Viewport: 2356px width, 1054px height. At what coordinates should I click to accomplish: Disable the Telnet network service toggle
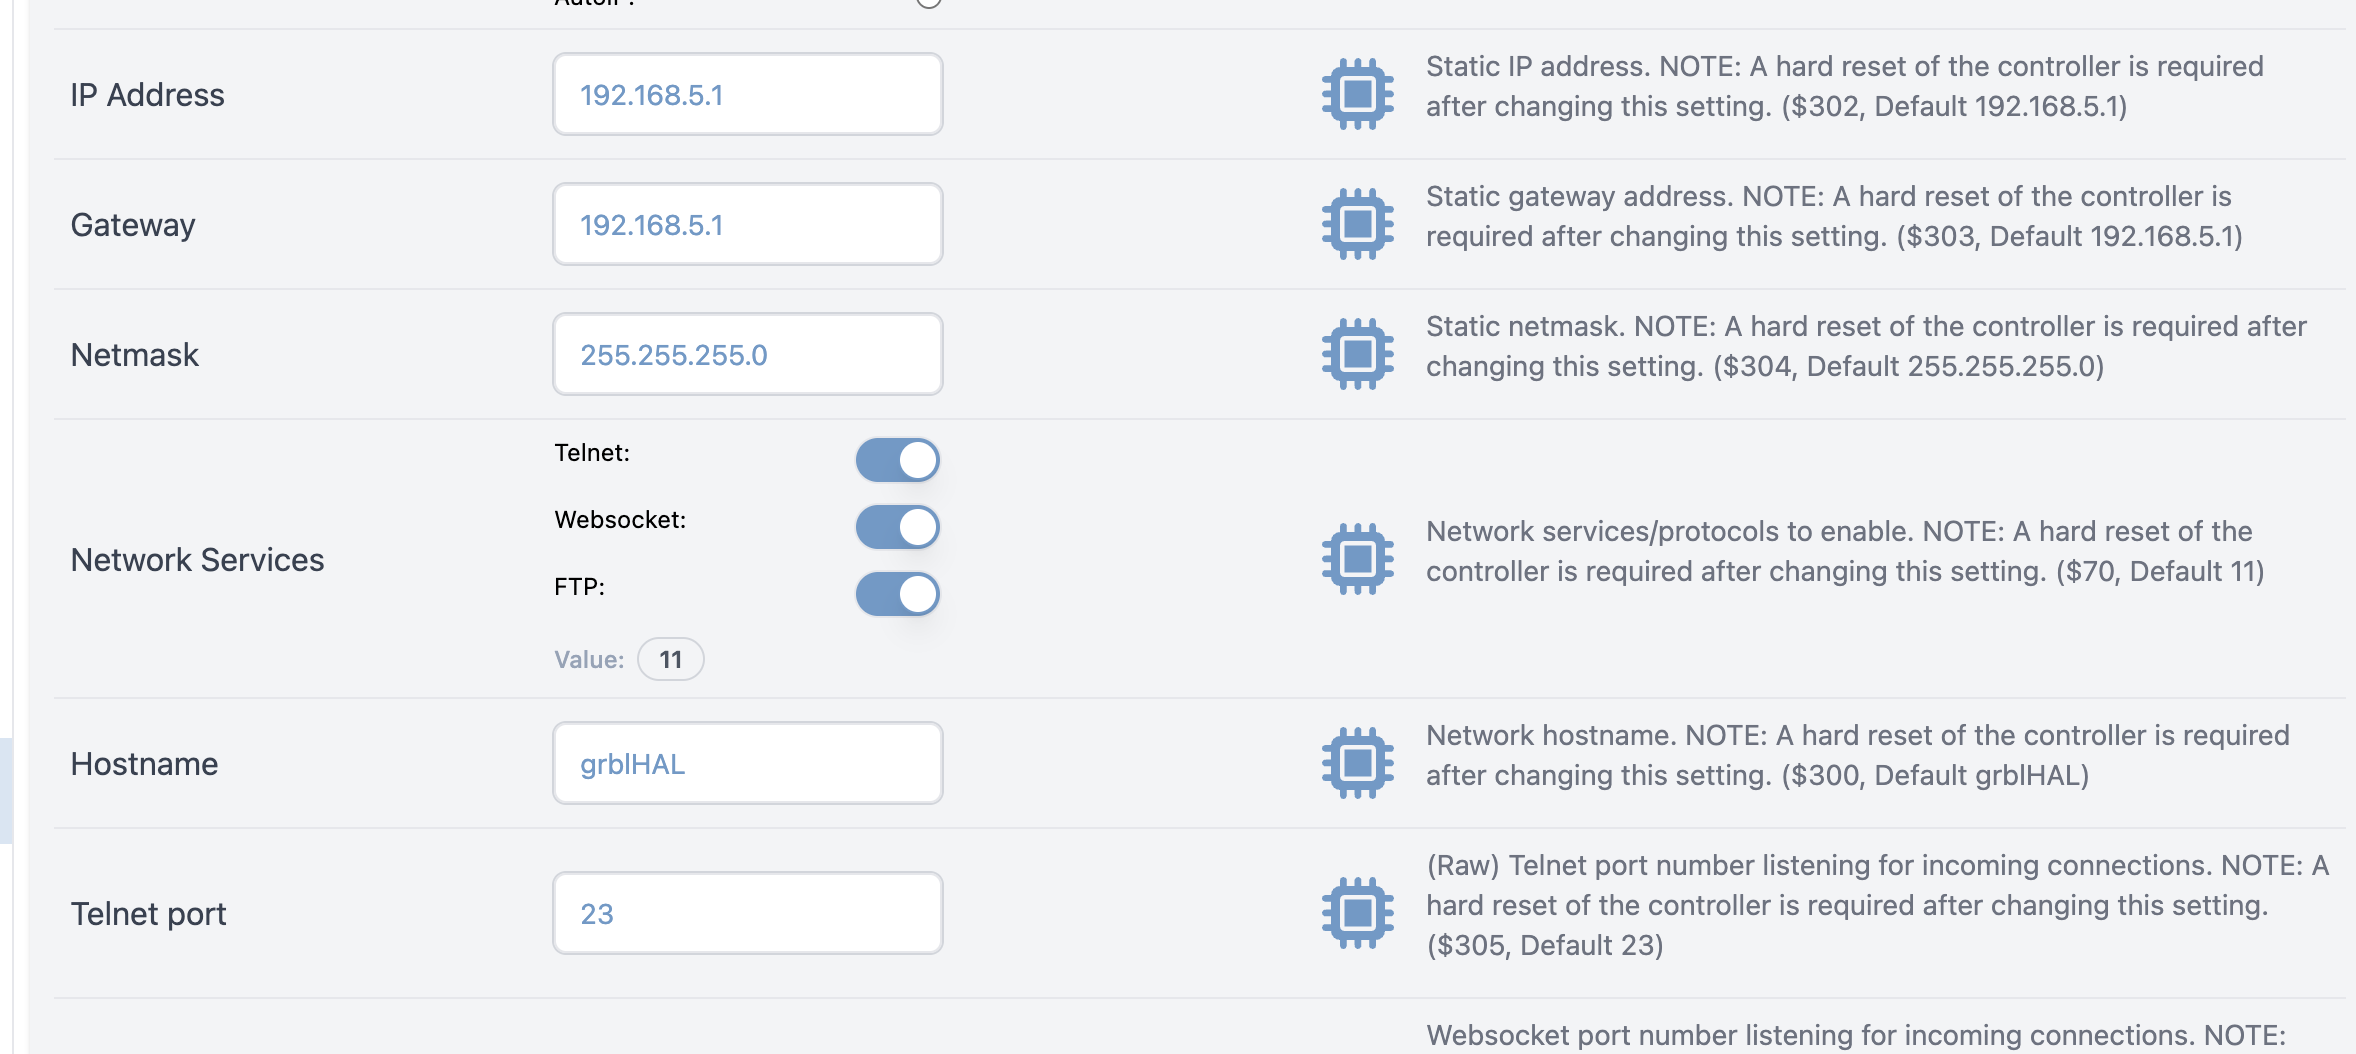(x=897, y=460)
